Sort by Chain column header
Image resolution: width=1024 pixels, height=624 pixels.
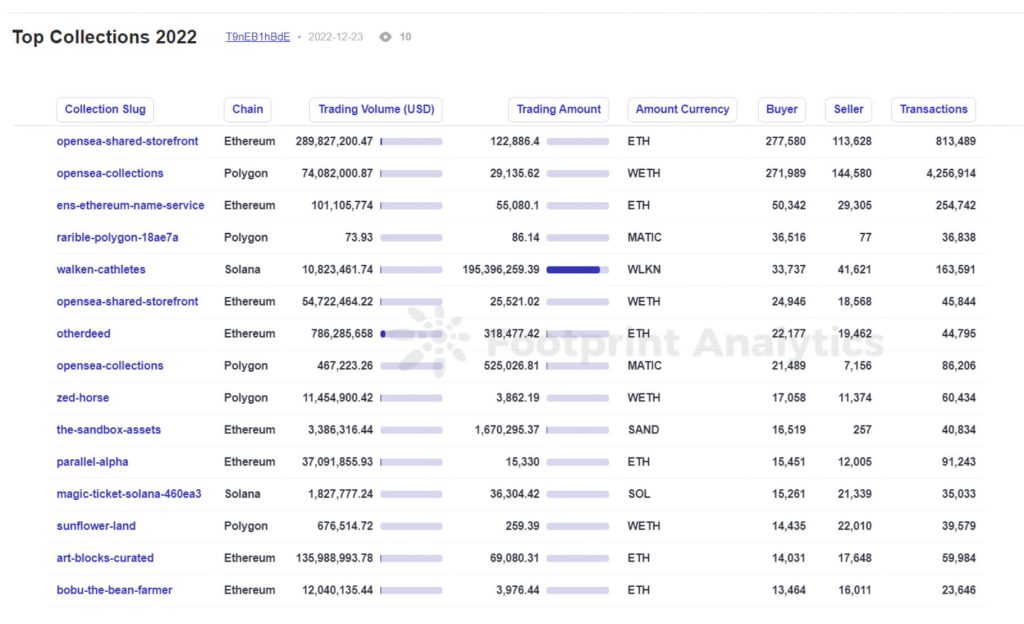[247, 110]
